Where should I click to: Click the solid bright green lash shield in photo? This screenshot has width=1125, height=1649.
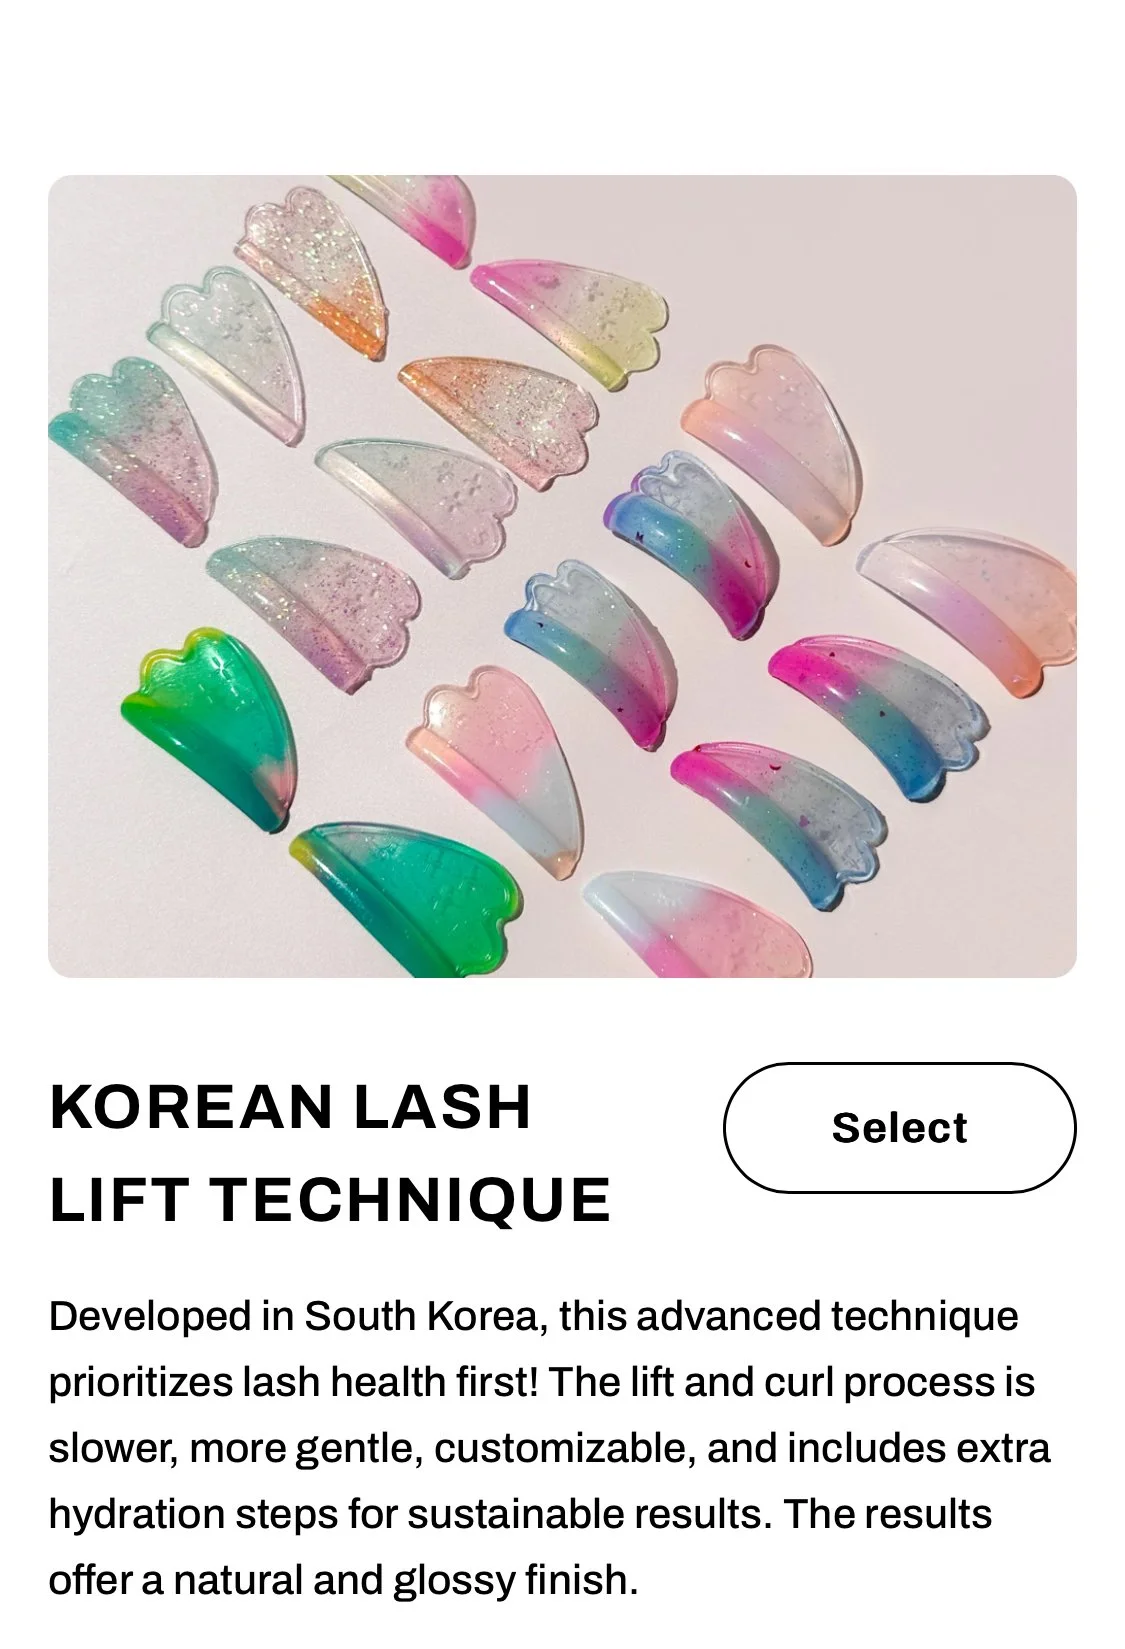point(206,728)
